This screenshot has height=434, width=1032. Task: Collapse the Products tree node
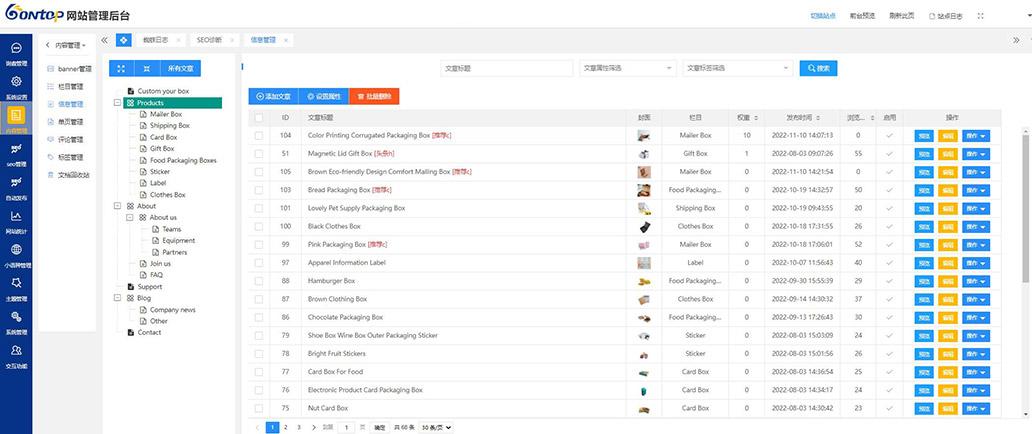click(x=118, y=103)
